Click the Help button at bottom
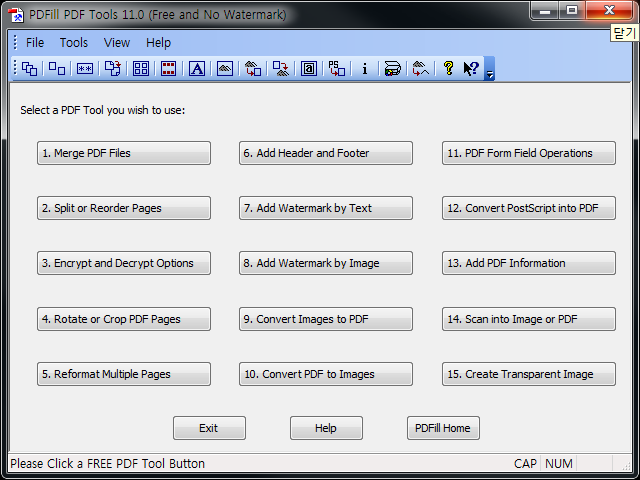Screen dimensions: 640x480 point(326,428)
